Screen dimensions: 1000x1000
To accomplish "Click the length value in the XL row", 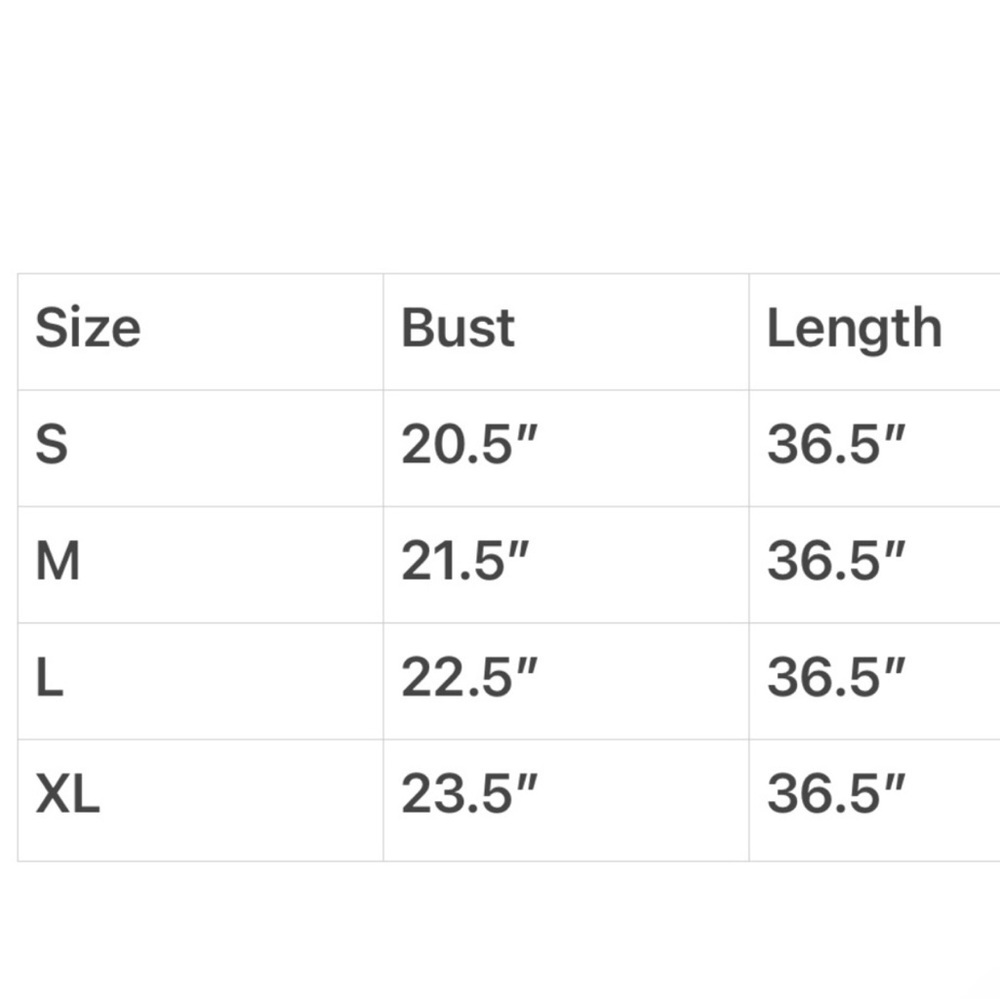I will click(x=836, y=796).
